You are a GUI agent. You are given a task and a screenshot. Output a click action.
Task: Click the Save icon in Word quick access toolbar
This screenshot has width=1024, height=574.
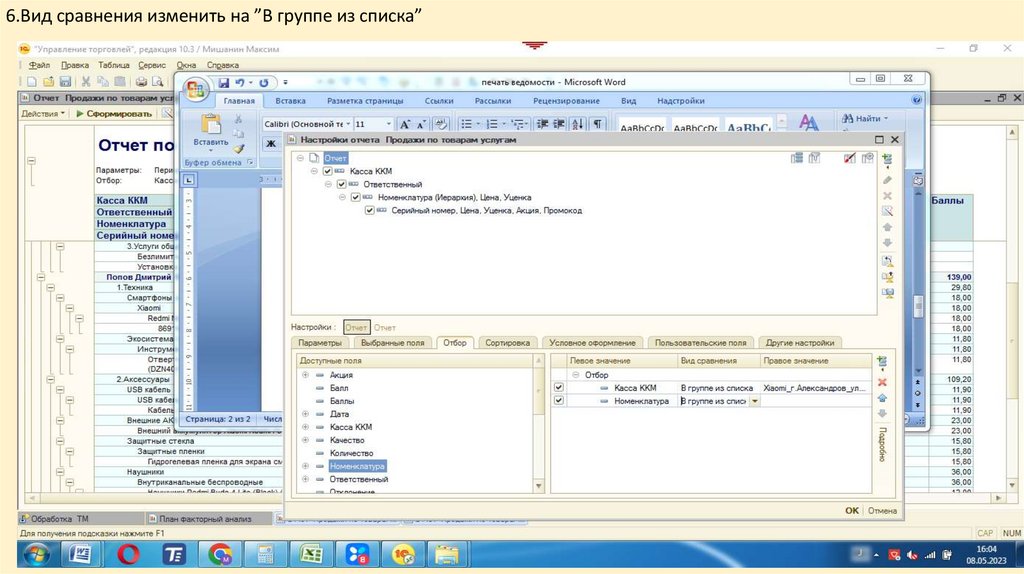224,82
